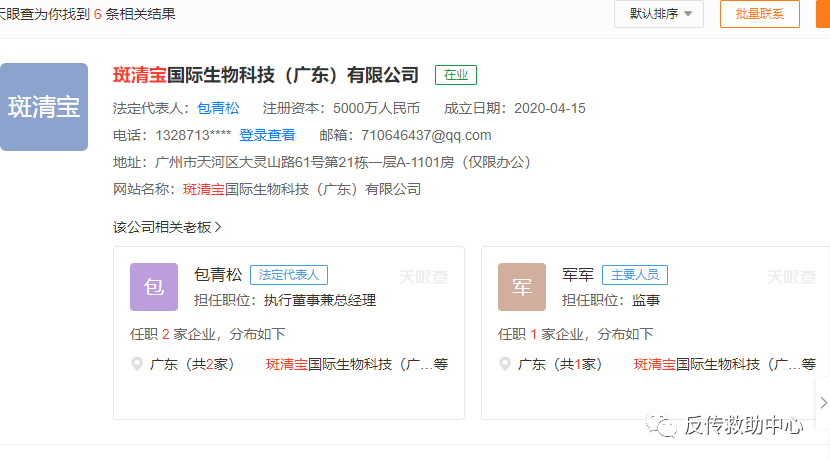Select founding date 2020-04-15 text
The width and height of the screenshot is (830, 461).
[550, 108]
